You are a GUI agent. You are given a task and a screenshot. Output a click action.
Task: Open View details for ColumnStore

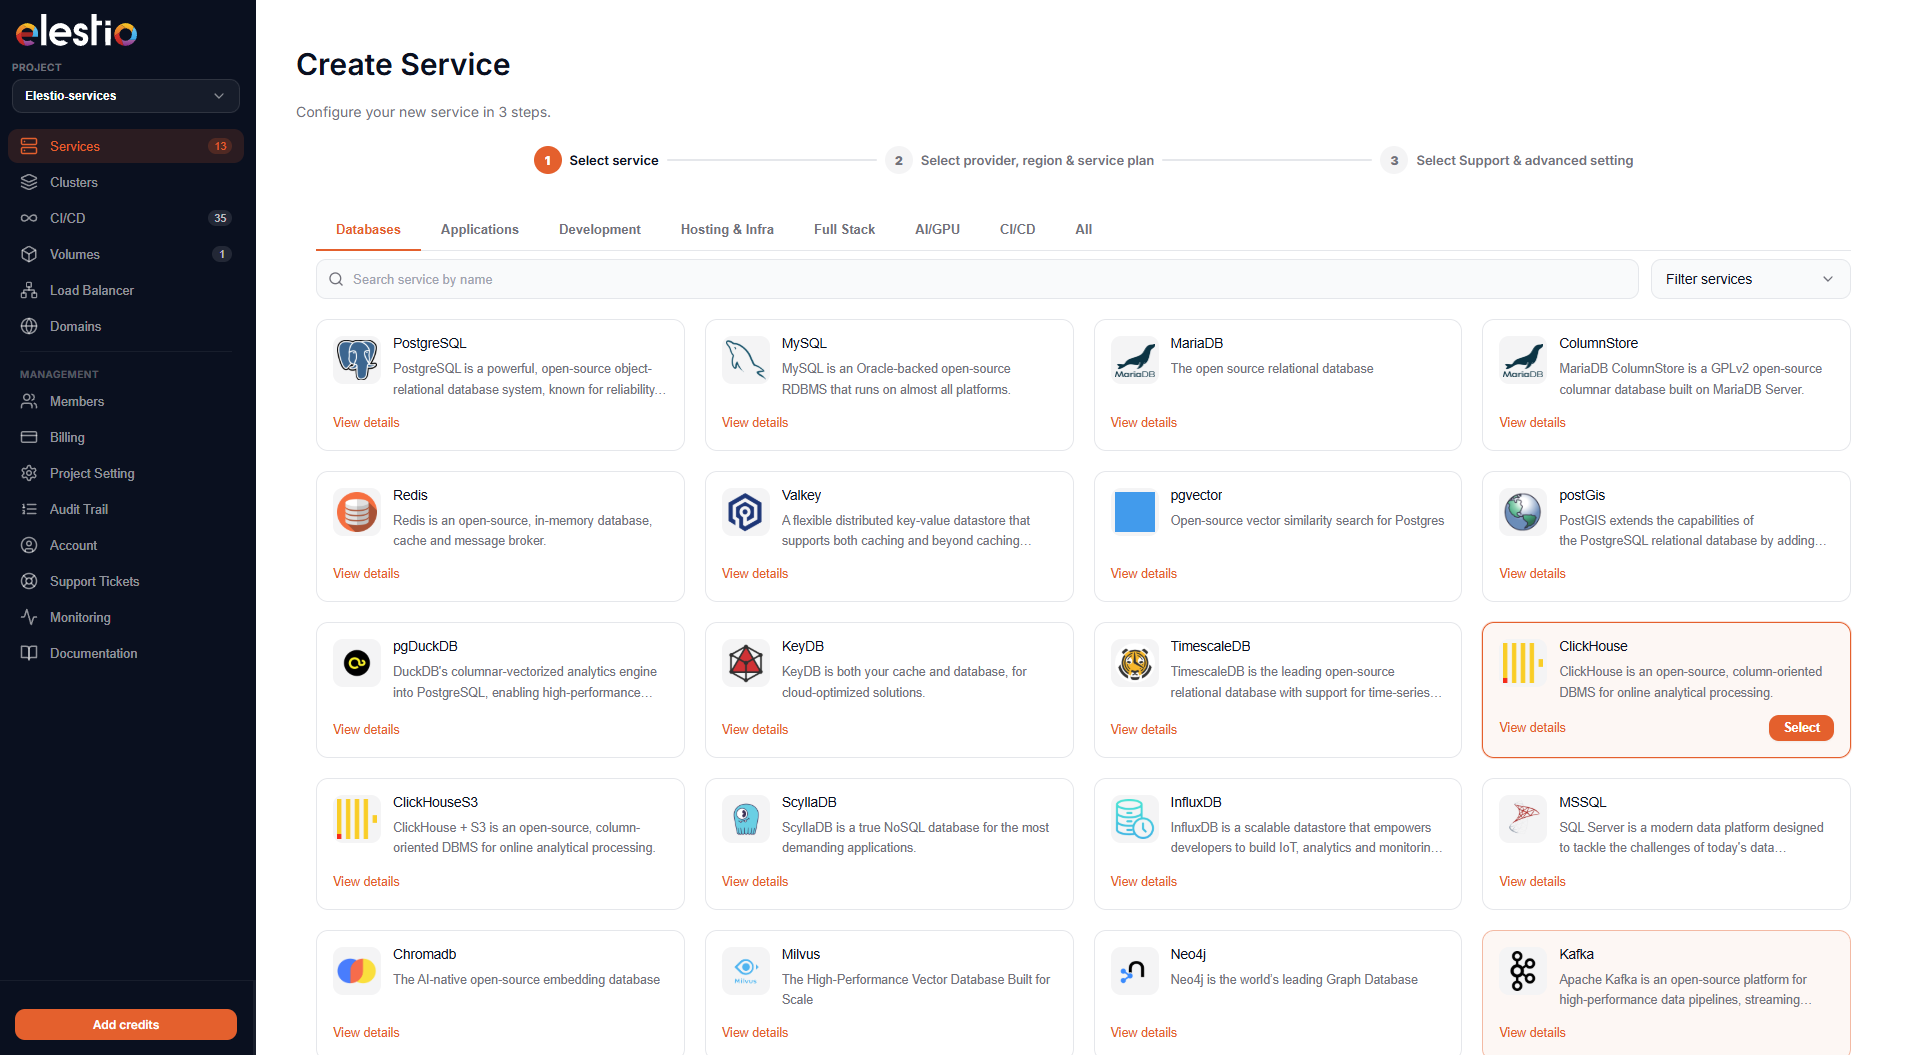click(1532, 422)
